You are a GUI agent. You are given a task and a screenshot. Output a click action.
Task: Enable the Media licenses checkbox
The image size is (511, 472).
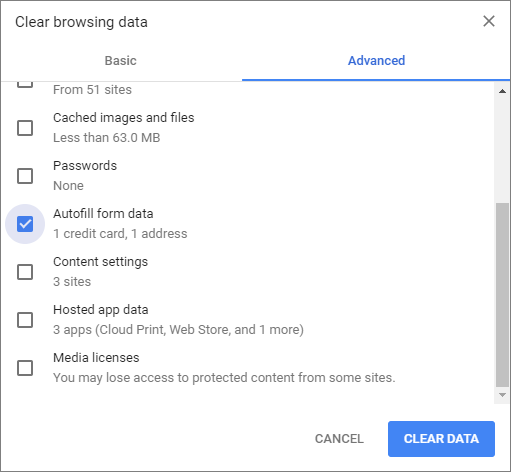pyautogui.click(x=25, y=368)
